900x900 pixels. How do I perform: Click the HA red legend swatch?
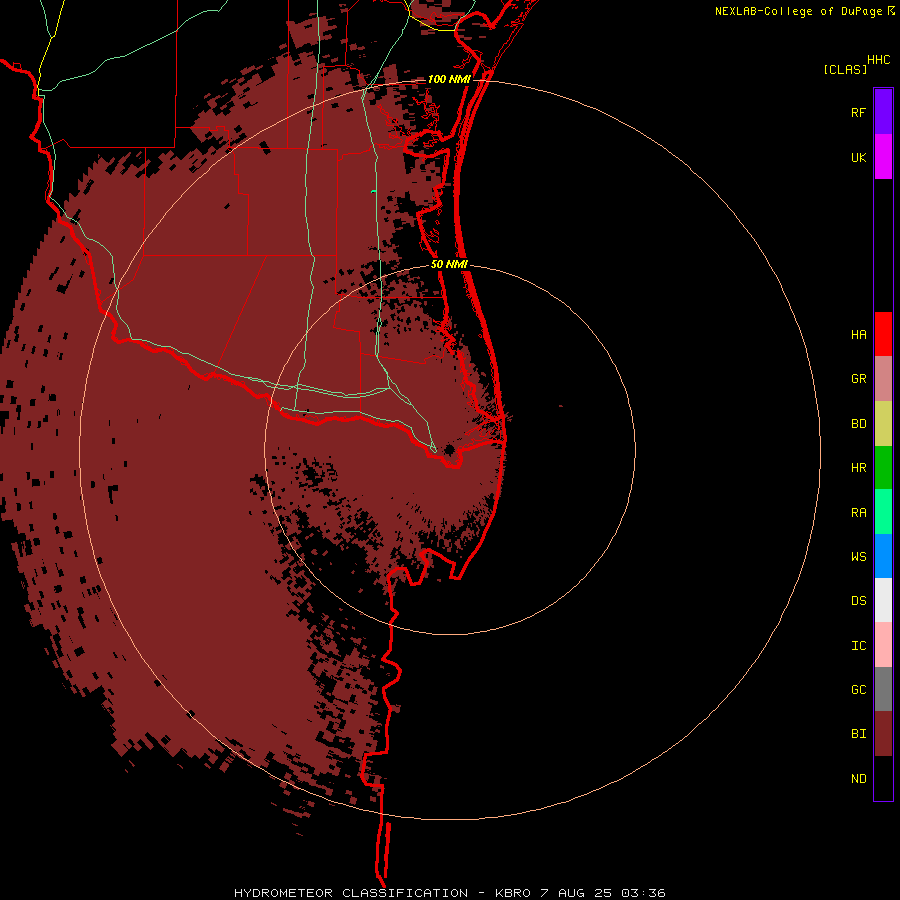(883, 334)
